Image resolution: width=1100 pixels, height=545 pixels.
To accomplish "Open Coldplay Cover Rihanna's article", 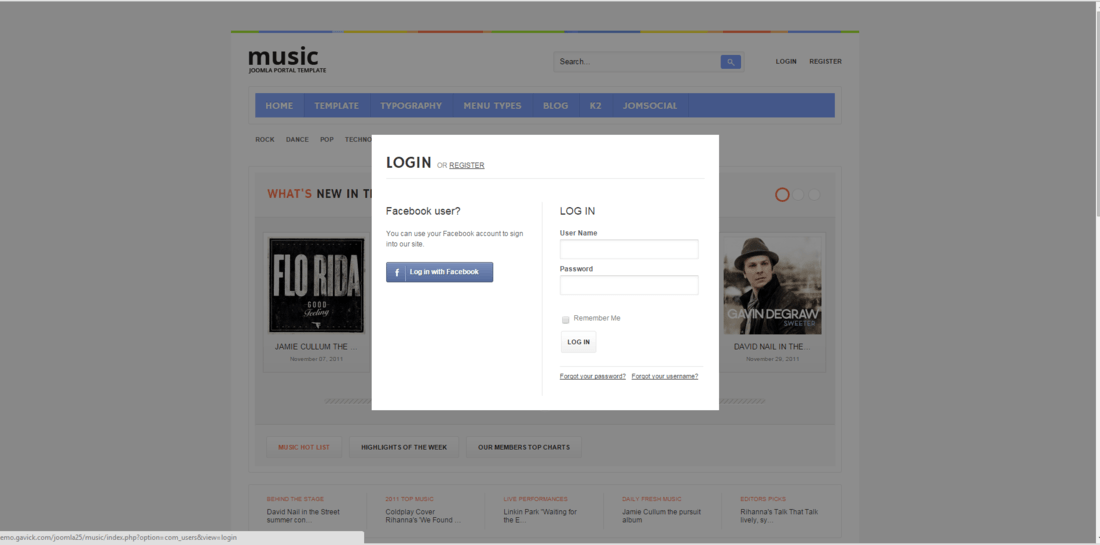I will (423, 516).
